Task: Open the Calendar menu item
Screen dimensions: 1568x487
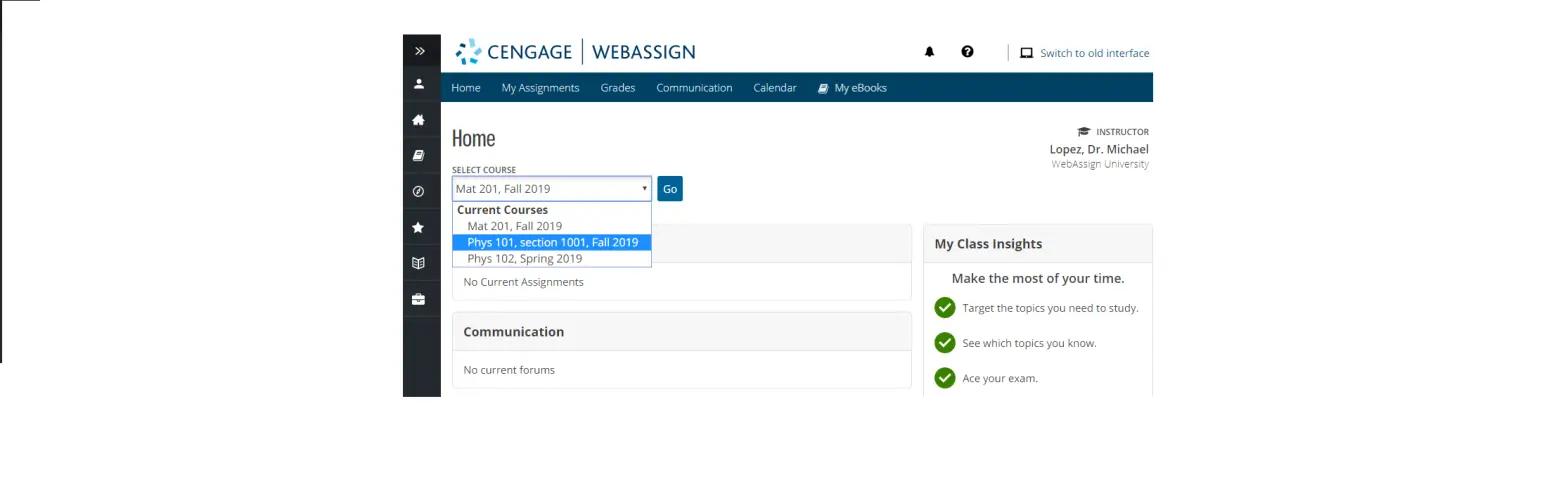Action: 775,88
